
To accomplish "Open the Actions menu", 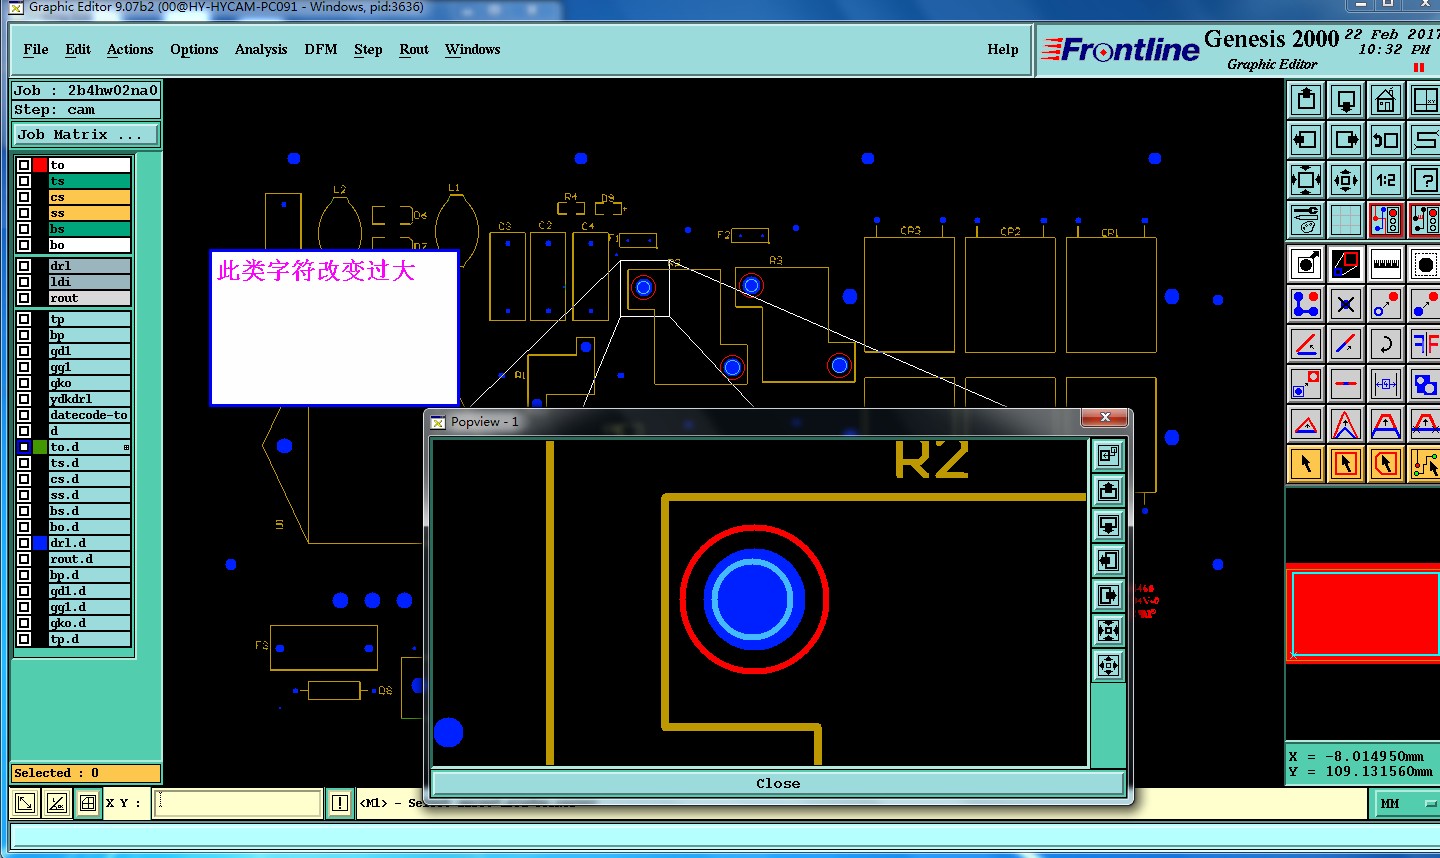I will 130,49.
